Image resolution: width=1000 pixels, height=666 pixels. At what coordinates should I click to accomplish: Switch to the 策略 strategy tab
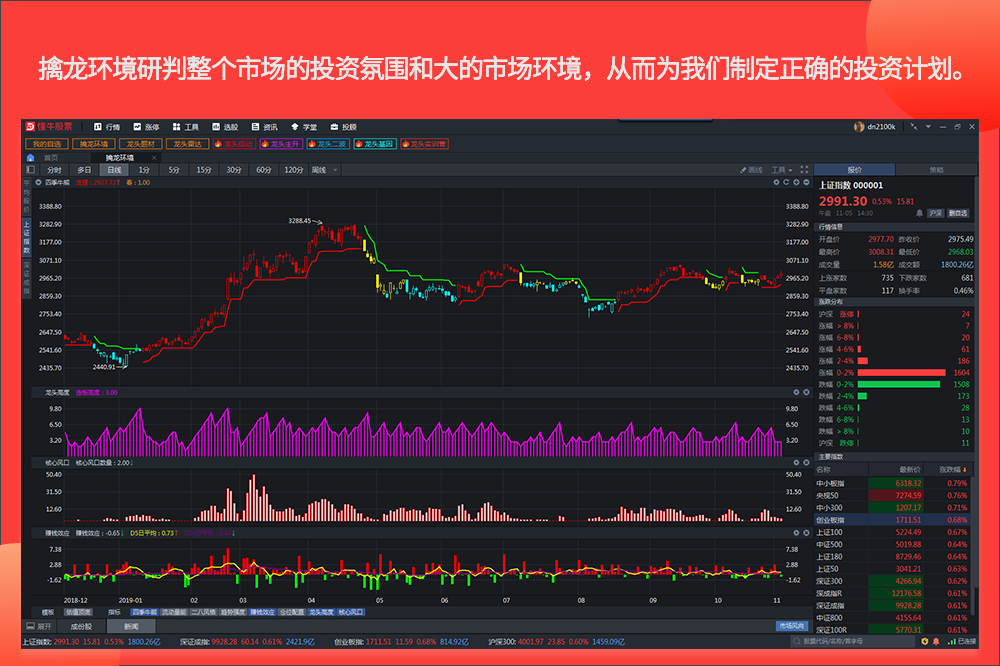pyautogui.click(x=936, y=170)
